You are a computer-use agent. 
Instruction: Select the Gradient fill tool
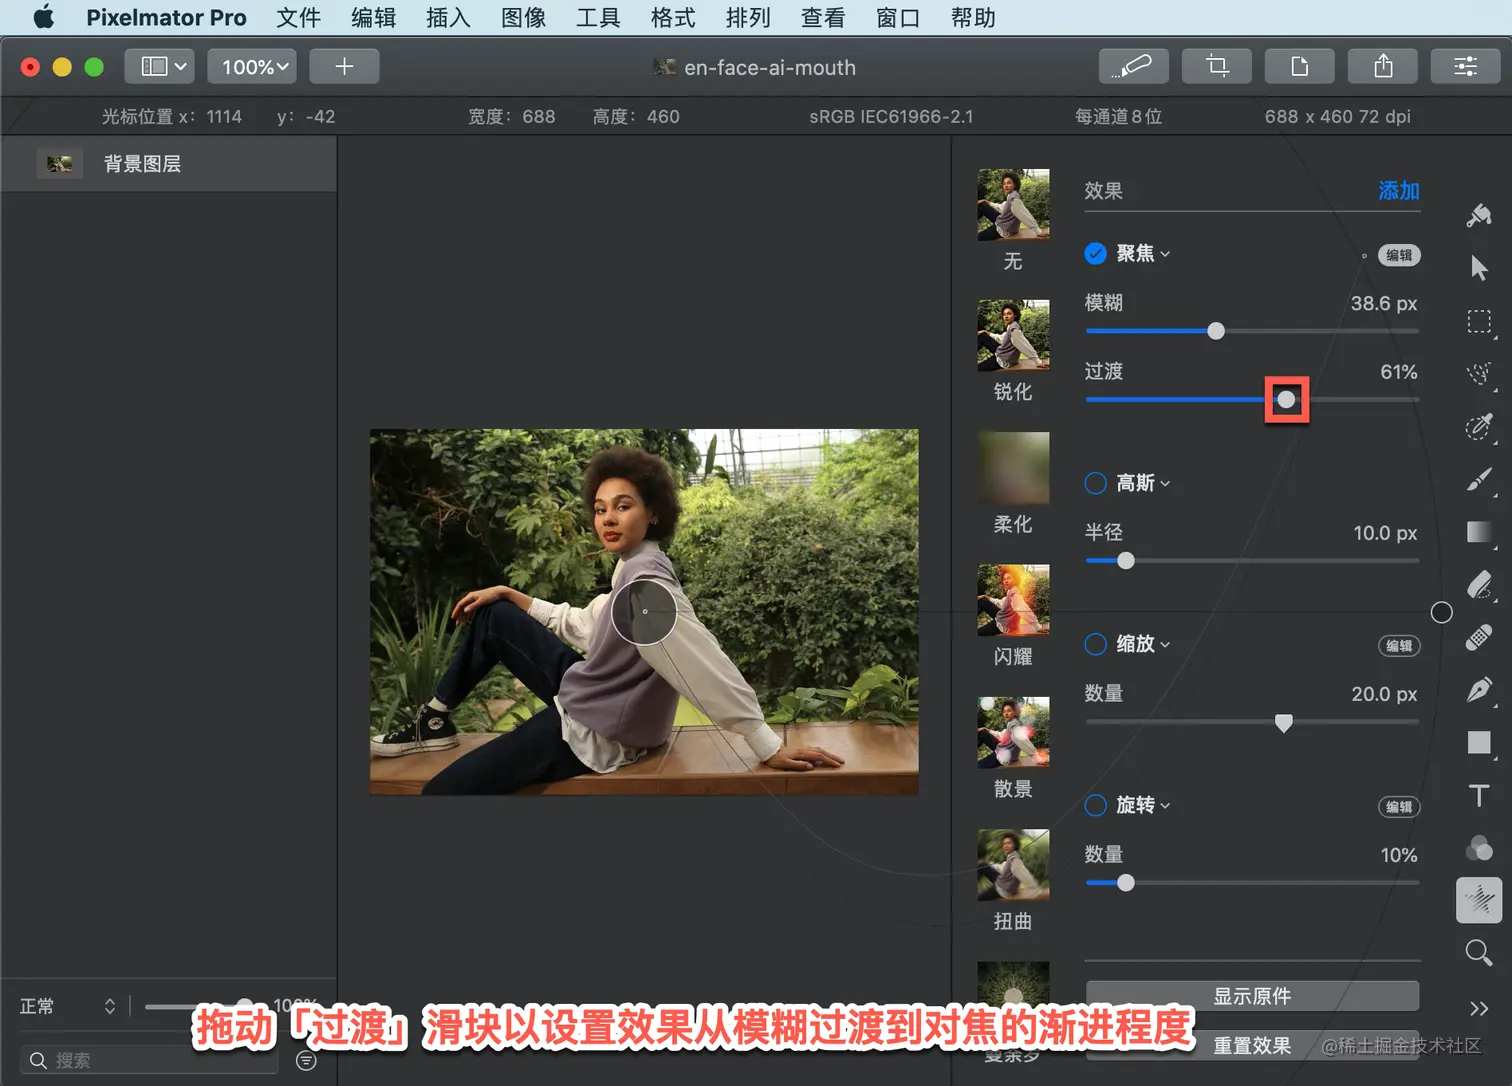click(x=1479, y=532)
